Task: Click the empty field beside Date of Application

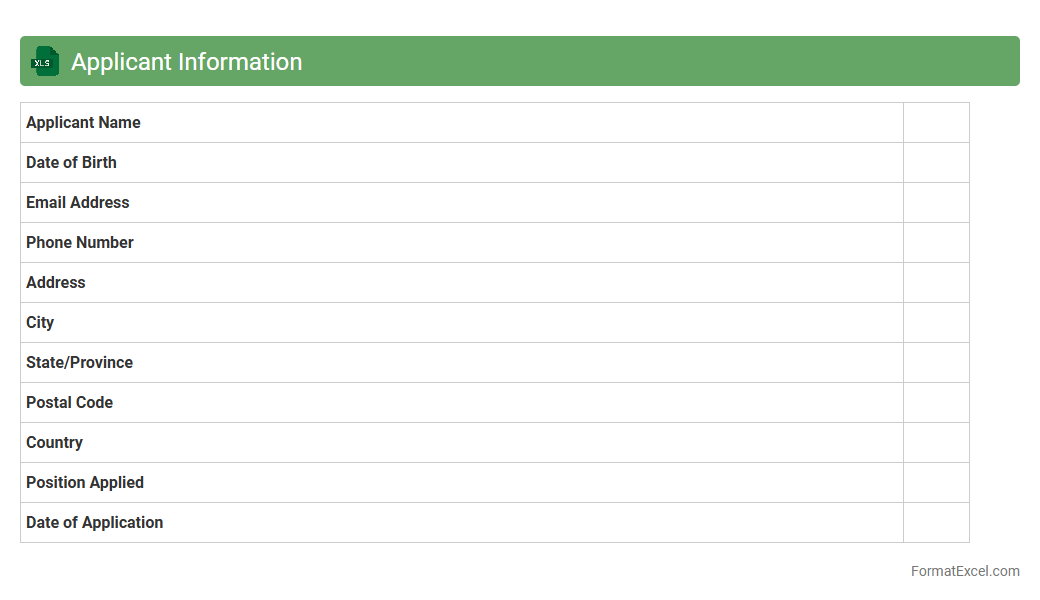Action: click(x=936, y=523)
